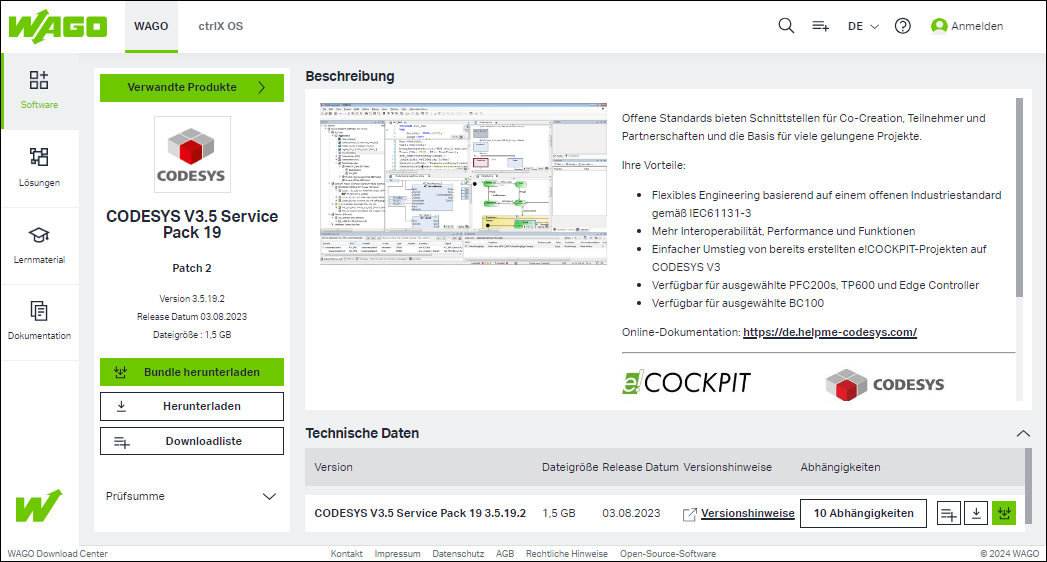This screenshot has width=1047, height=562.
Task: Click the 03.08.2023 date cell in the table
Action: click(x=631, y=513)
